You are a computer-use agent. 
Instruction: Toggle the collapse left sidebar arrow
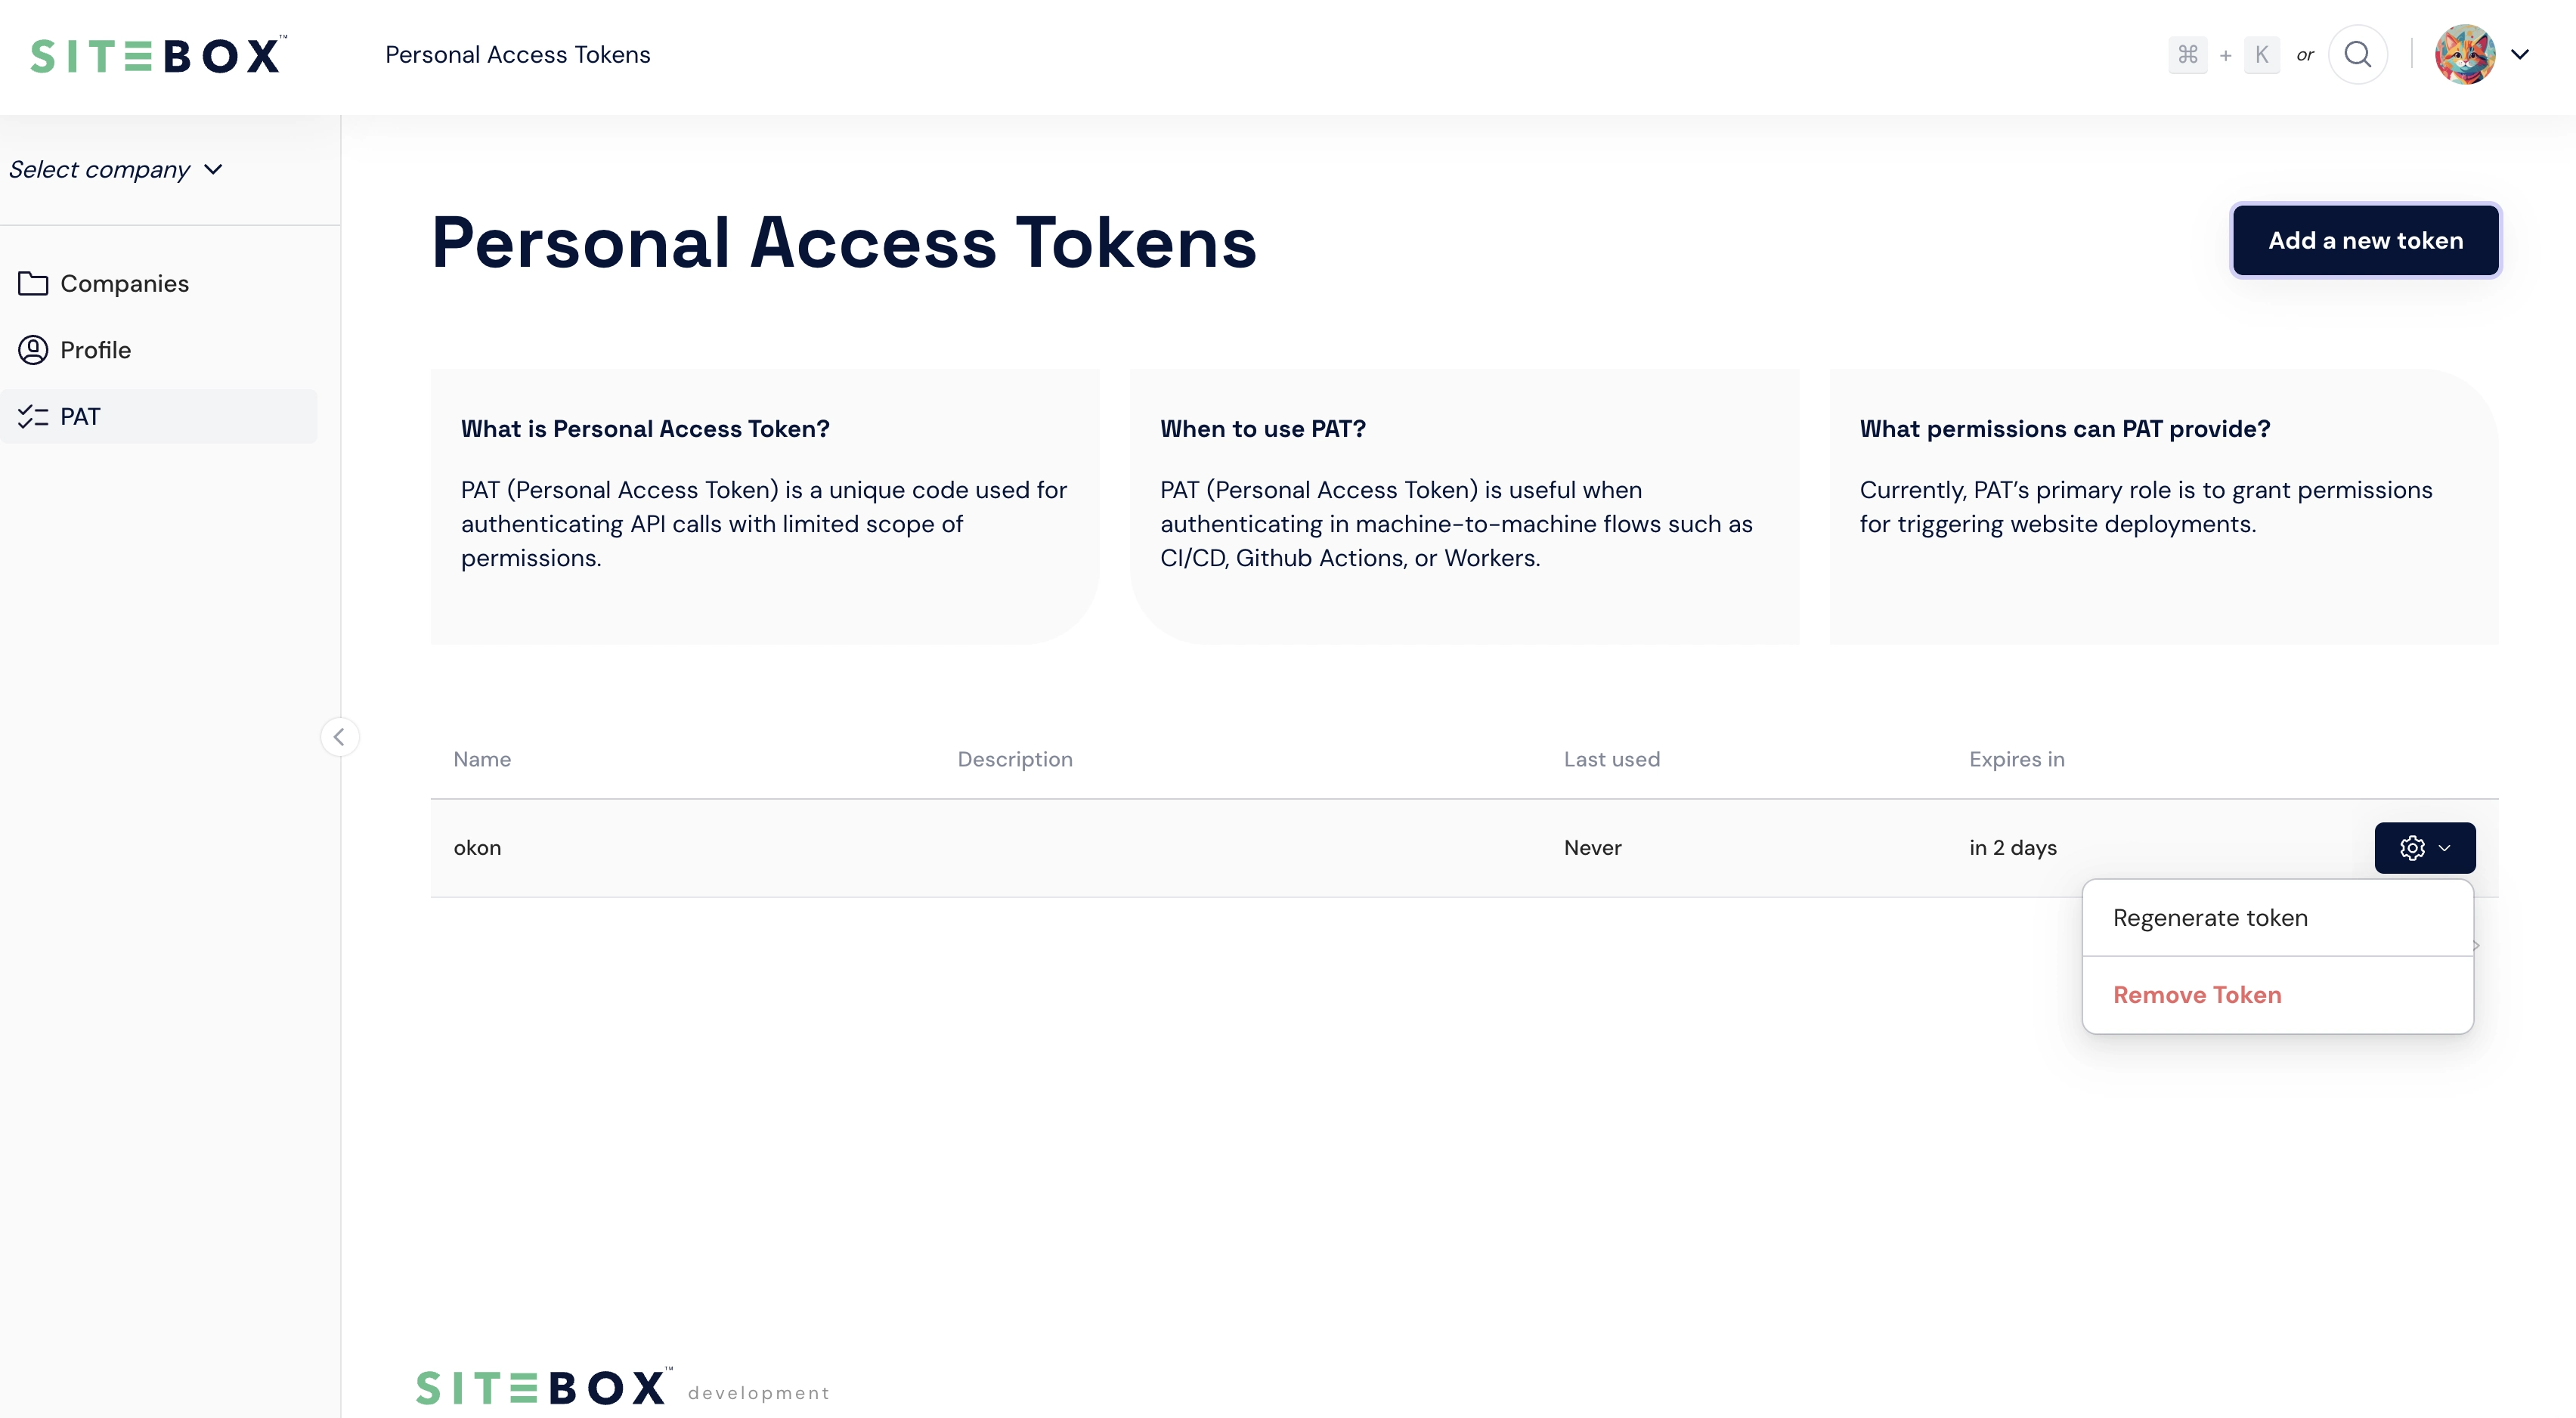point(339,737)
